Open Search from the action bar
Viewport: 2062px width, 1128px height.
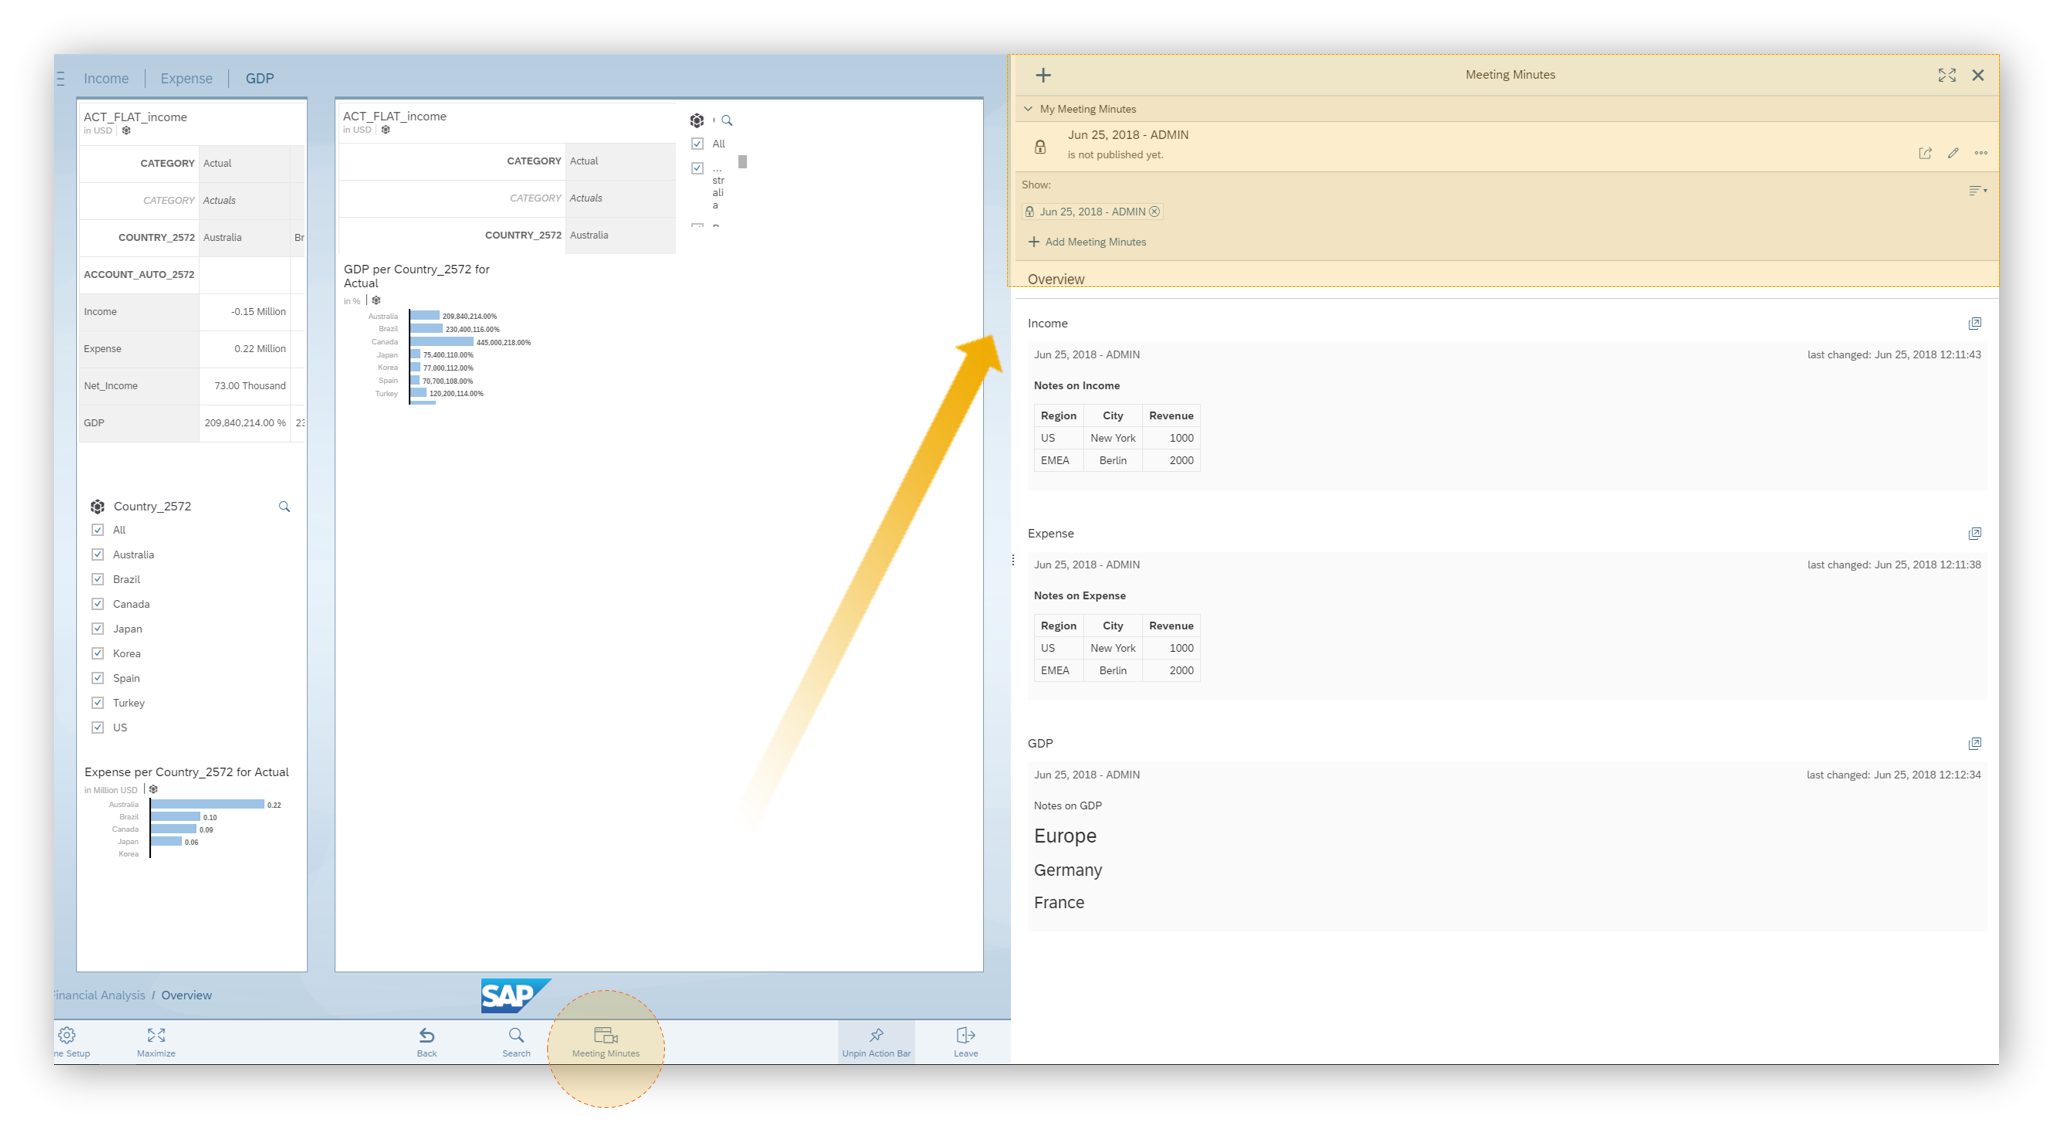(516, 1037)
